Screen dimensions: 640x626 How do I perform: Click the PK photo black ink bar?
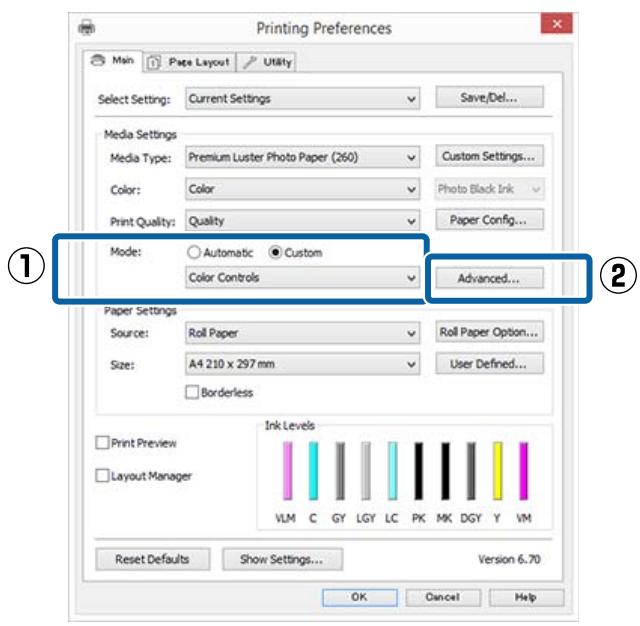click(418, 471)
